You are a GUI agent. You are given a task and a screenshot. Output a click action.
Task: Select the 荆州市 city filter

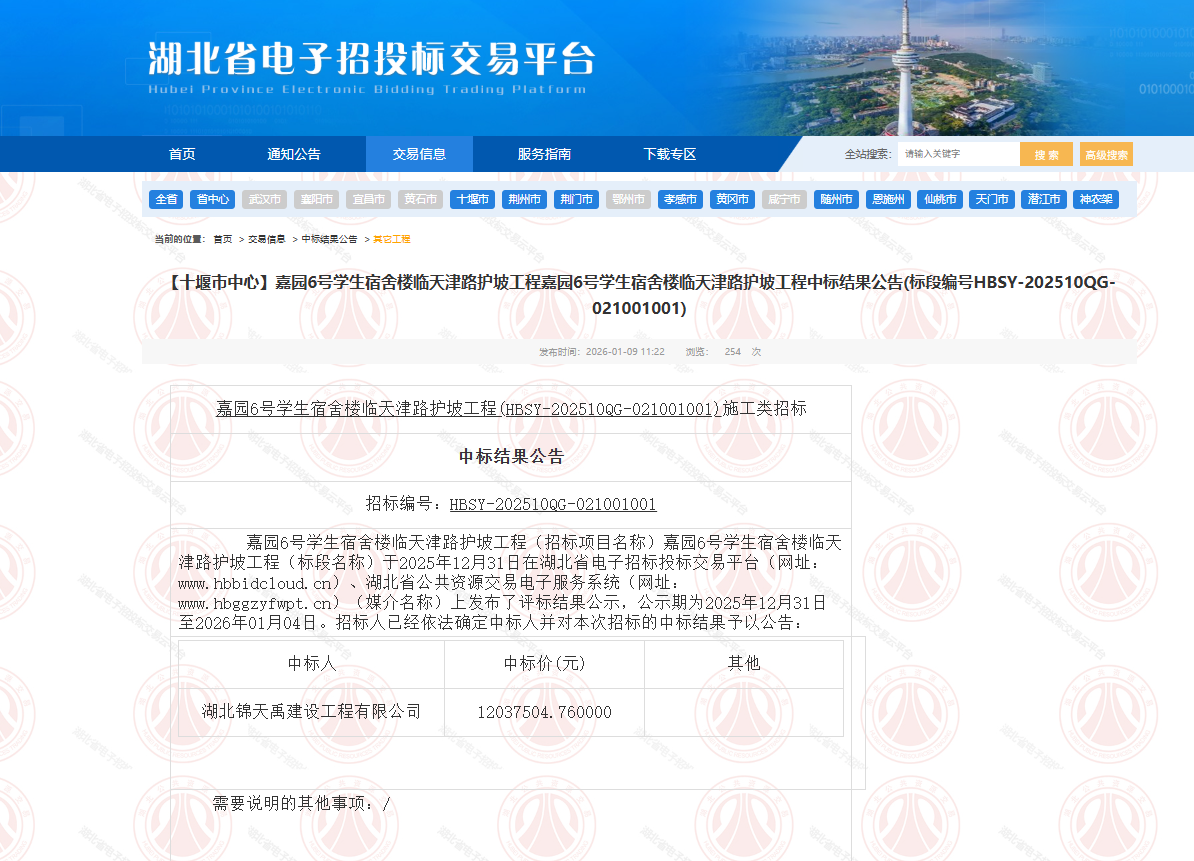(524, 199)
